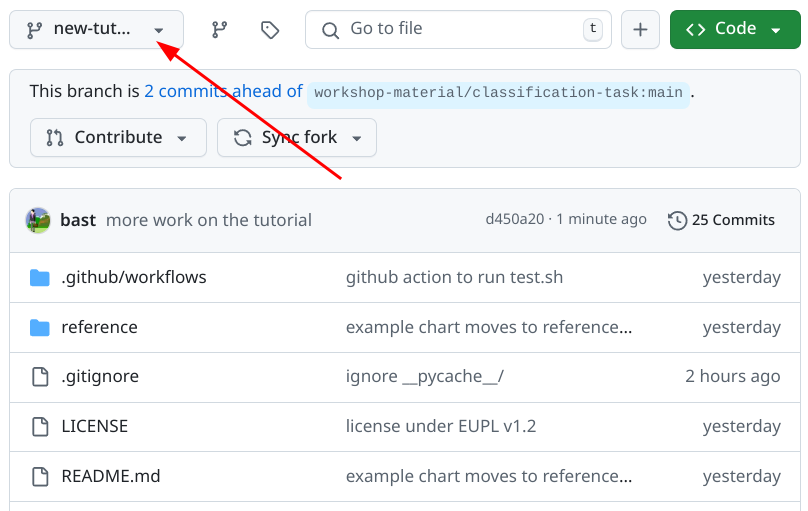Open the branches list icon
This screenshot has height=511, width=808.
click(x=219, y=30)
